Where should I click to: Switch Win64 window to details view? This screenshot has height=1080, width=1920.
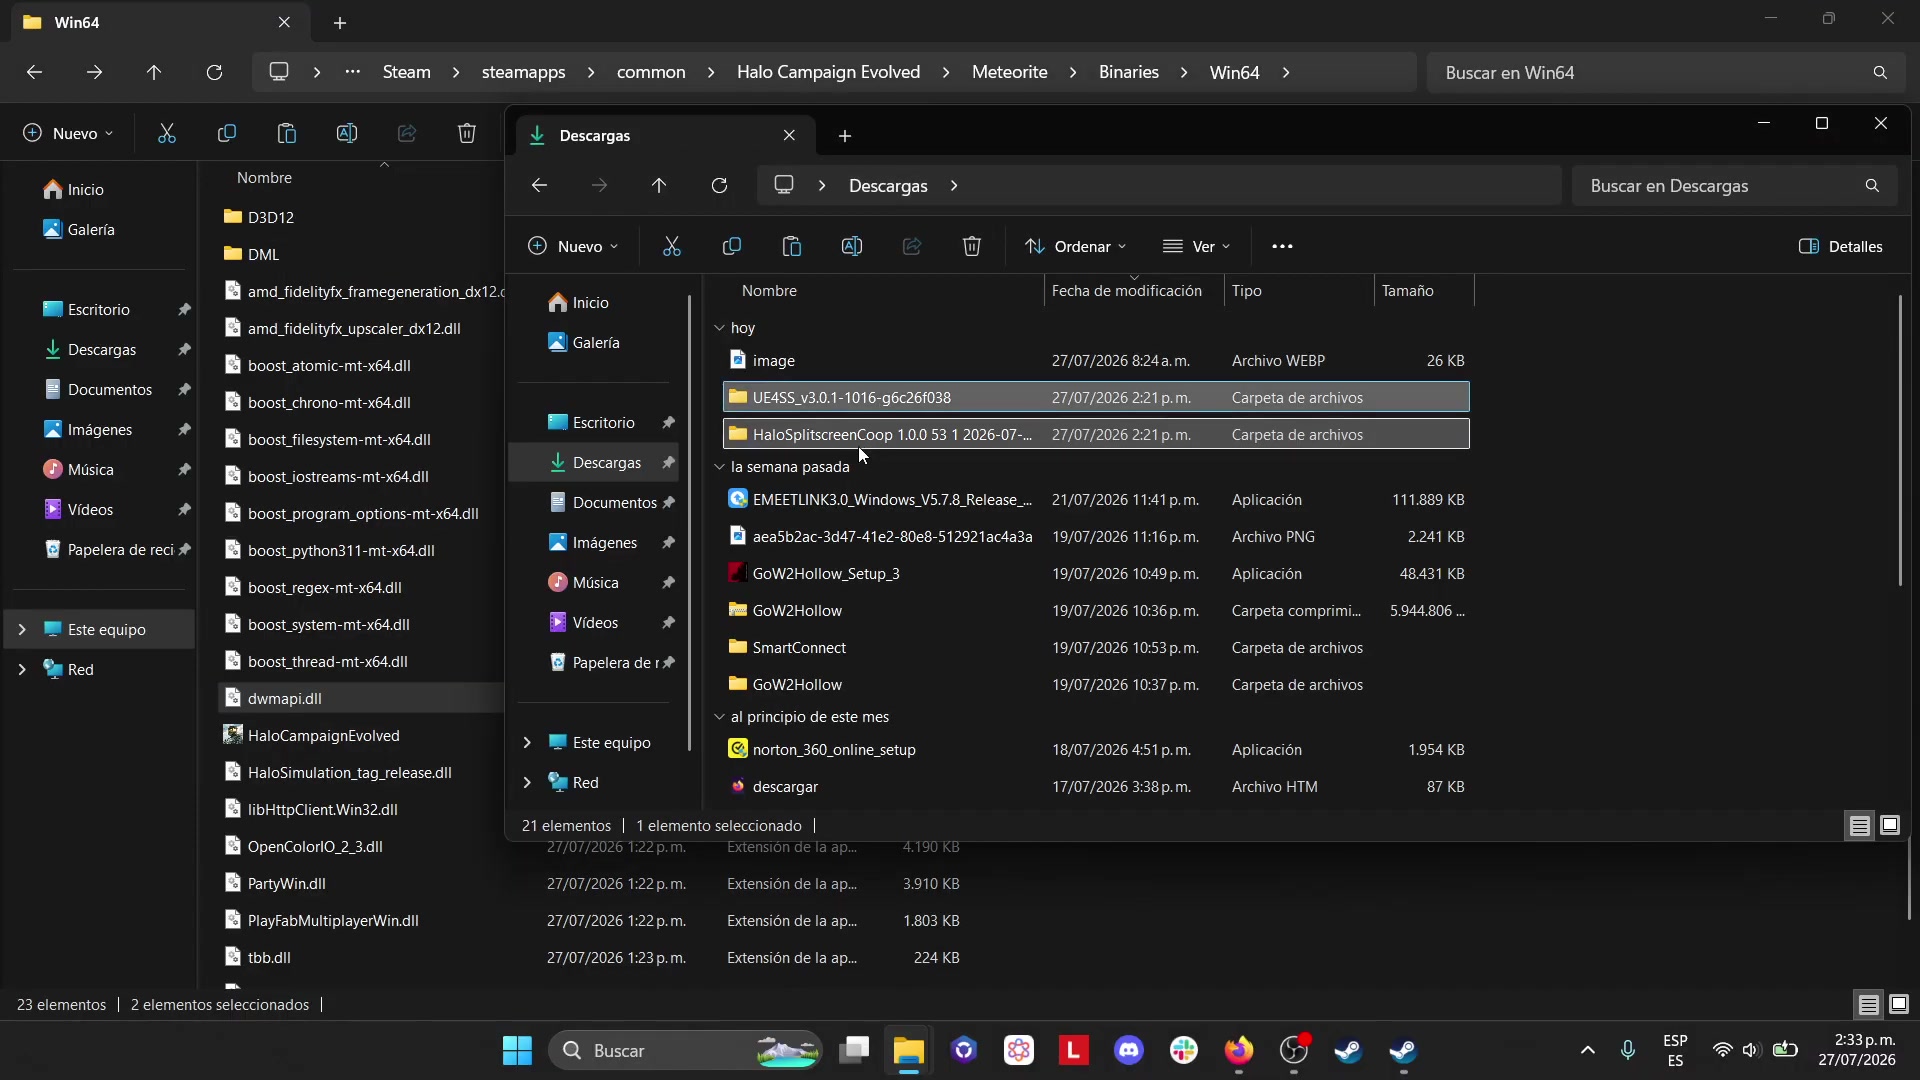(1868, 1004)
